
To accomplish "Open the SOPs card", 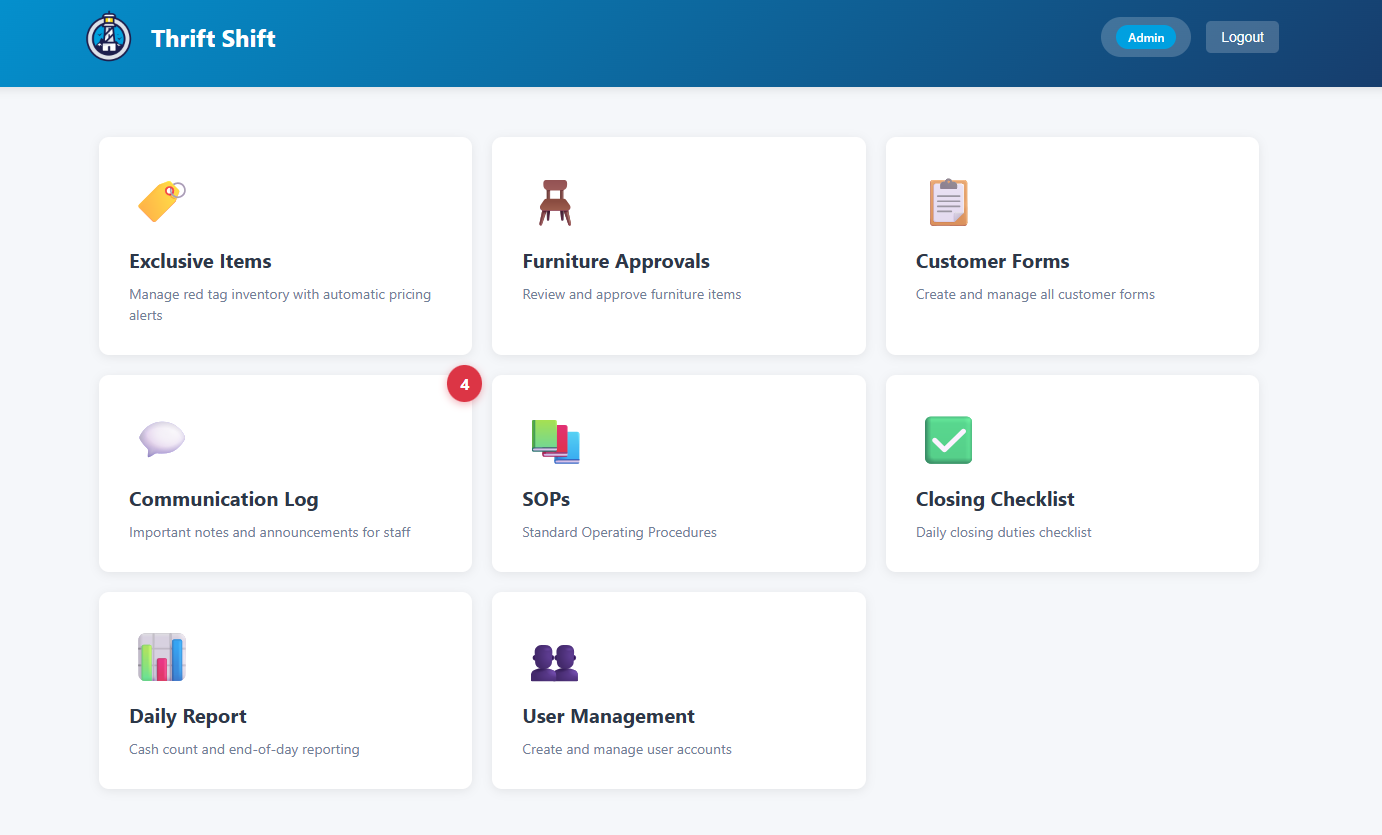I will [x=678, y=473].
